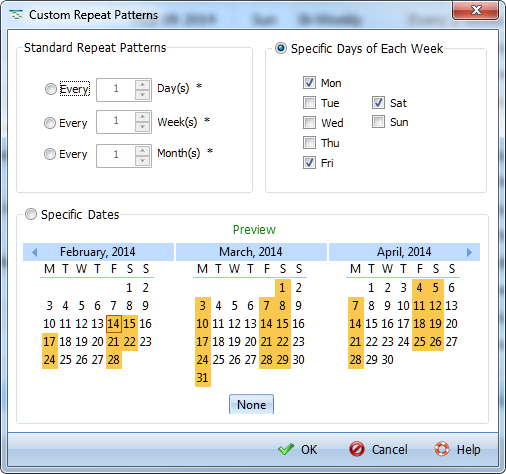Select February 14 in the calendar
The width and height of the screenshot is (506, 474).
[x=113, y=324]
